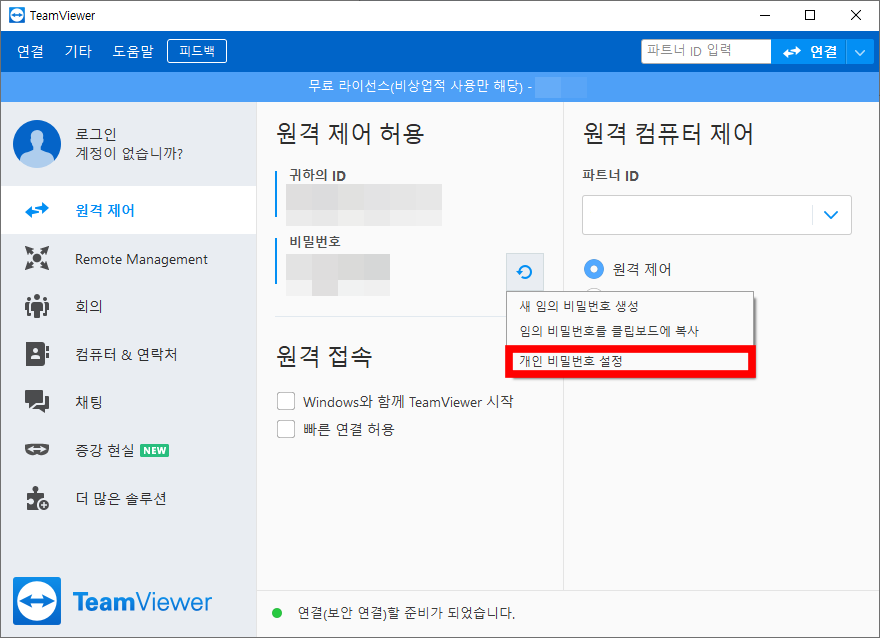
Task: Click the 파트너 ID 입력 field in the header
Action: [706, 51]
